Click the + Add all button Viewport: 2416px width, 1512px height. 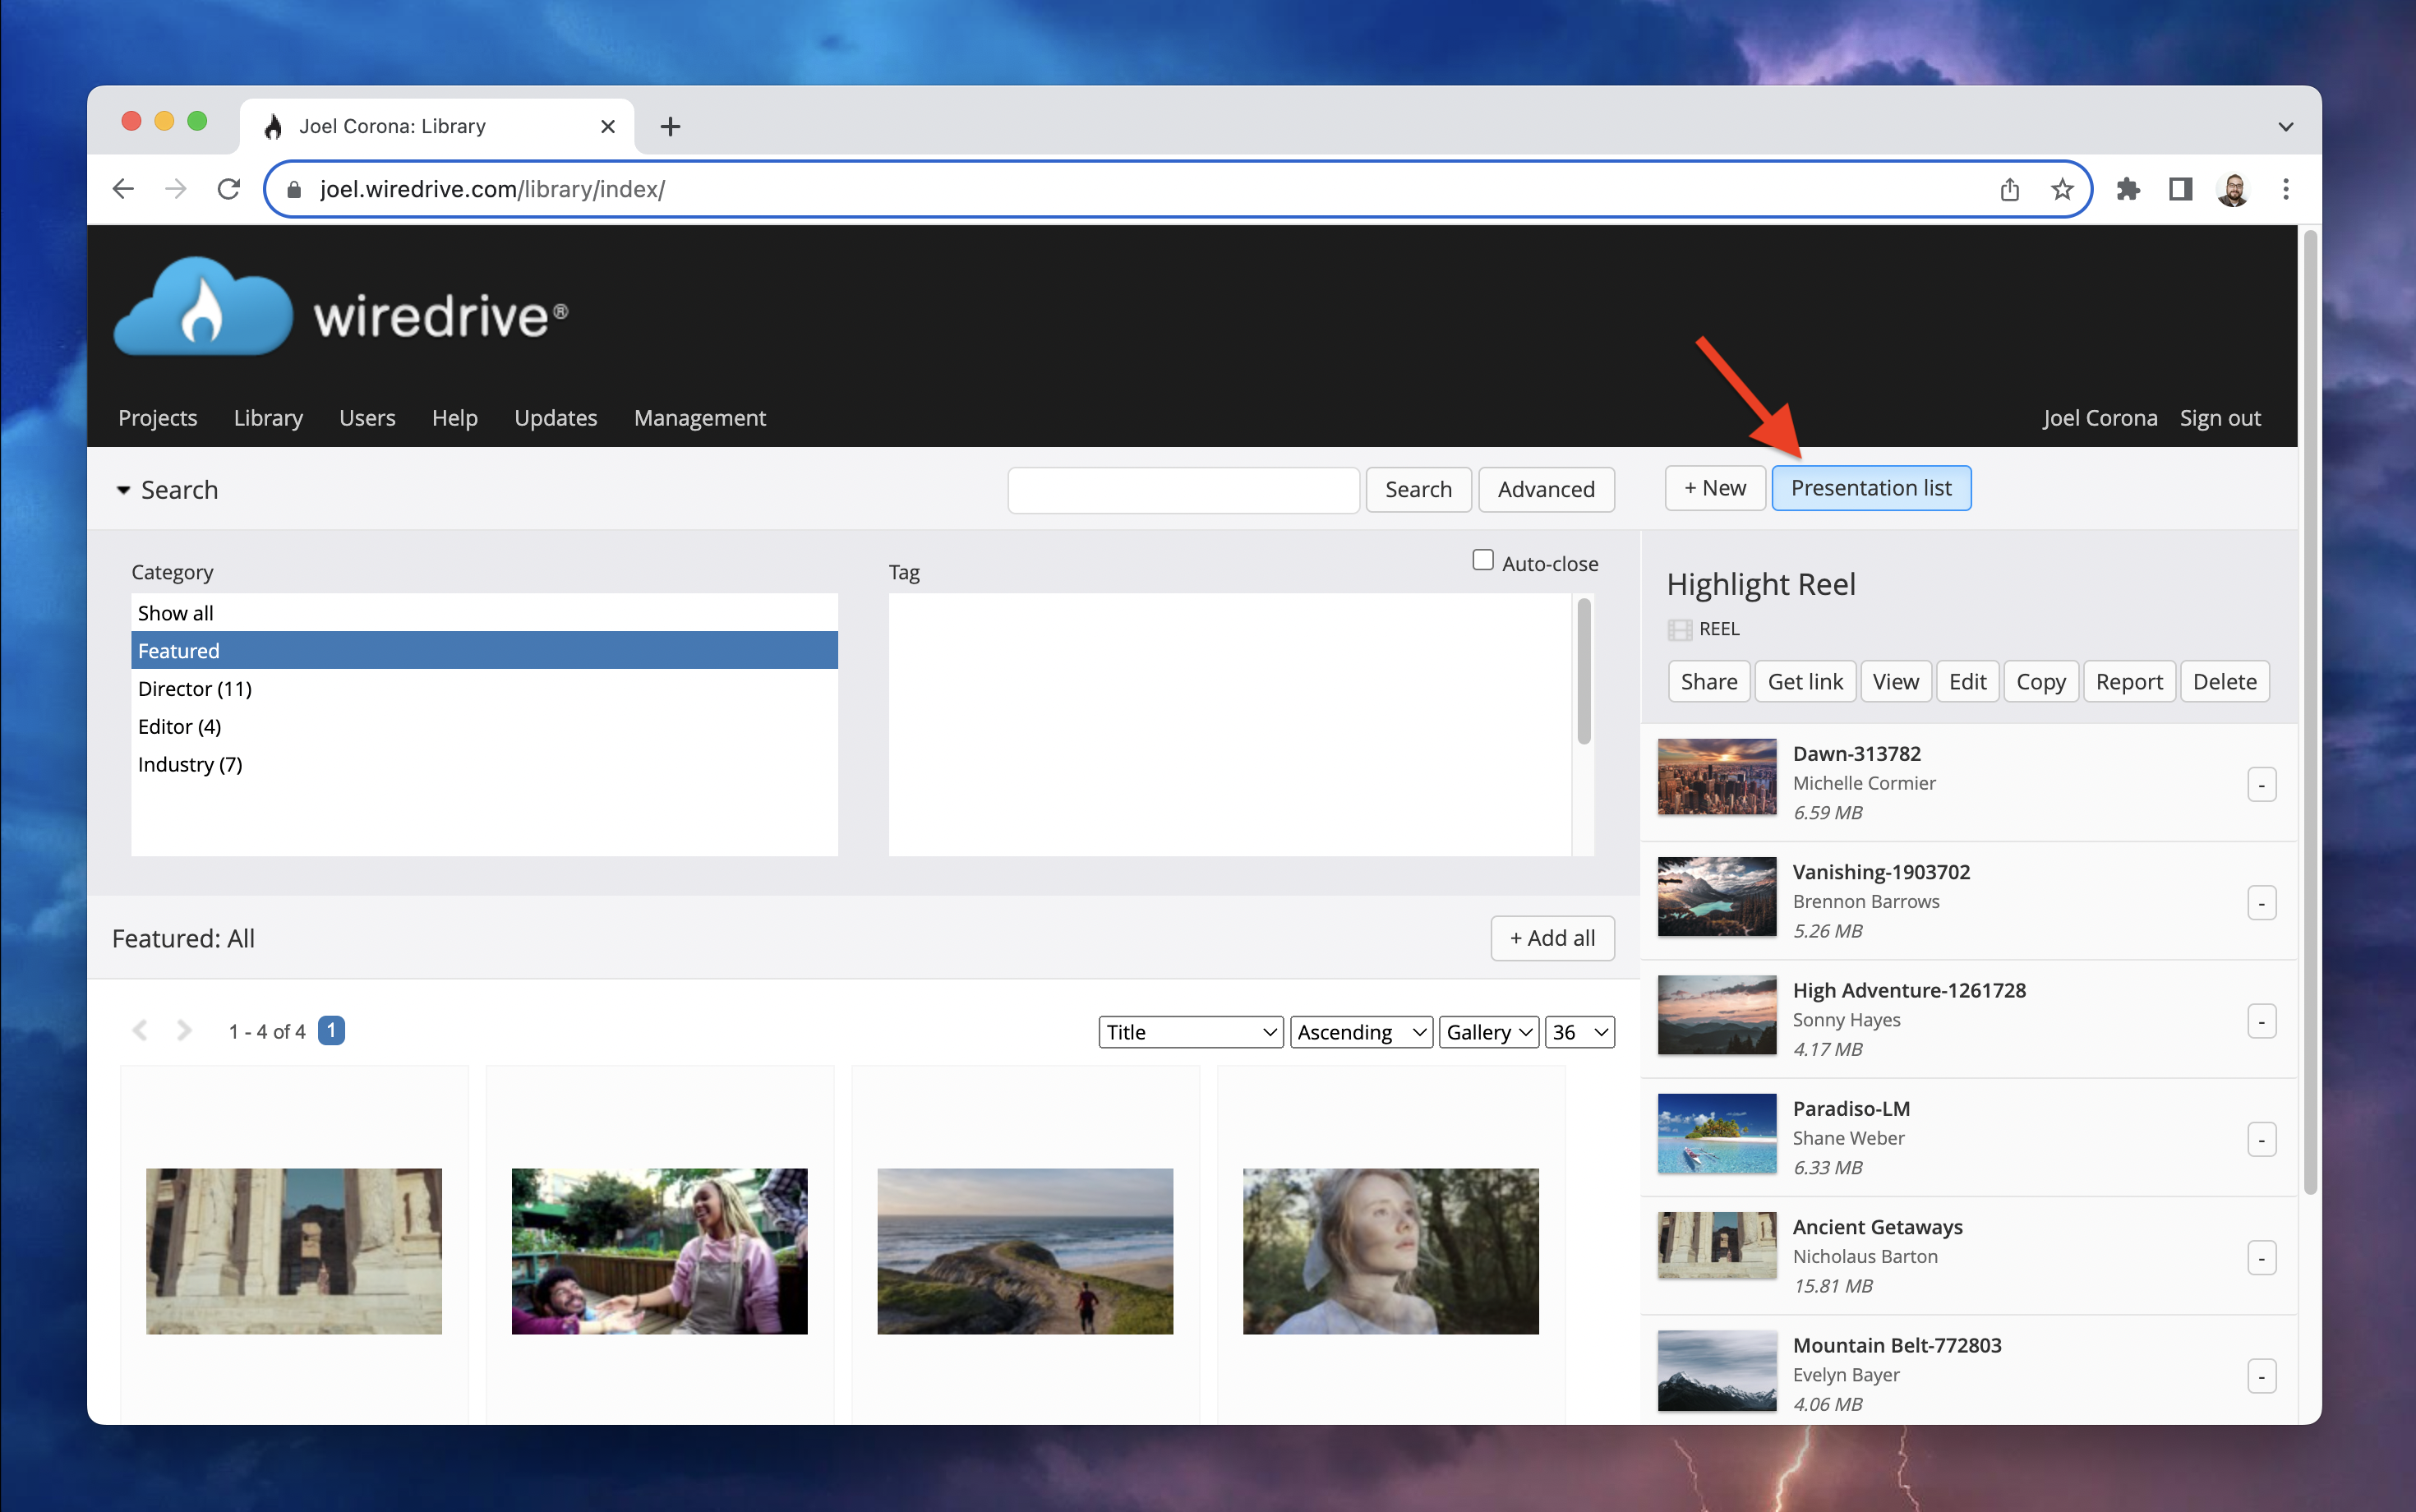(x=1551, y=938)
